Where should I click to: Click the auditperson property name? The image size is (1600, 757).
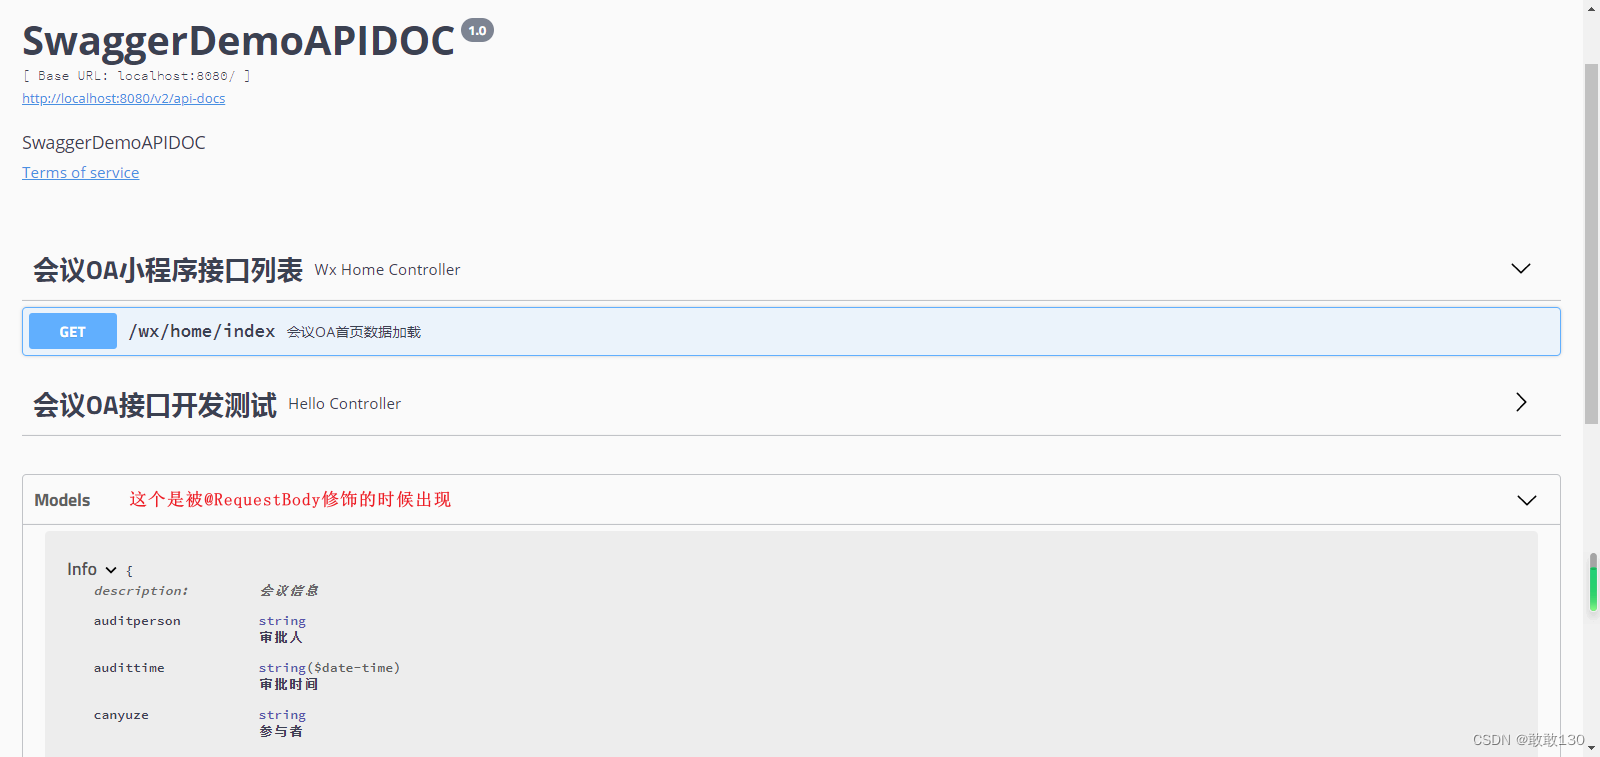[138, 621]
